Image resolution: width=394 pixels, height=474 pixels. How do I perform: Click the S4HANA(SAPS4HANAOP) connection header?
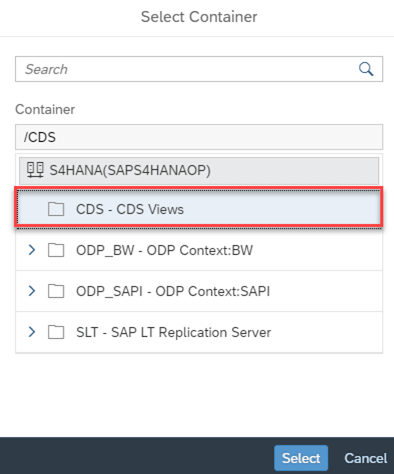(199, 170)
